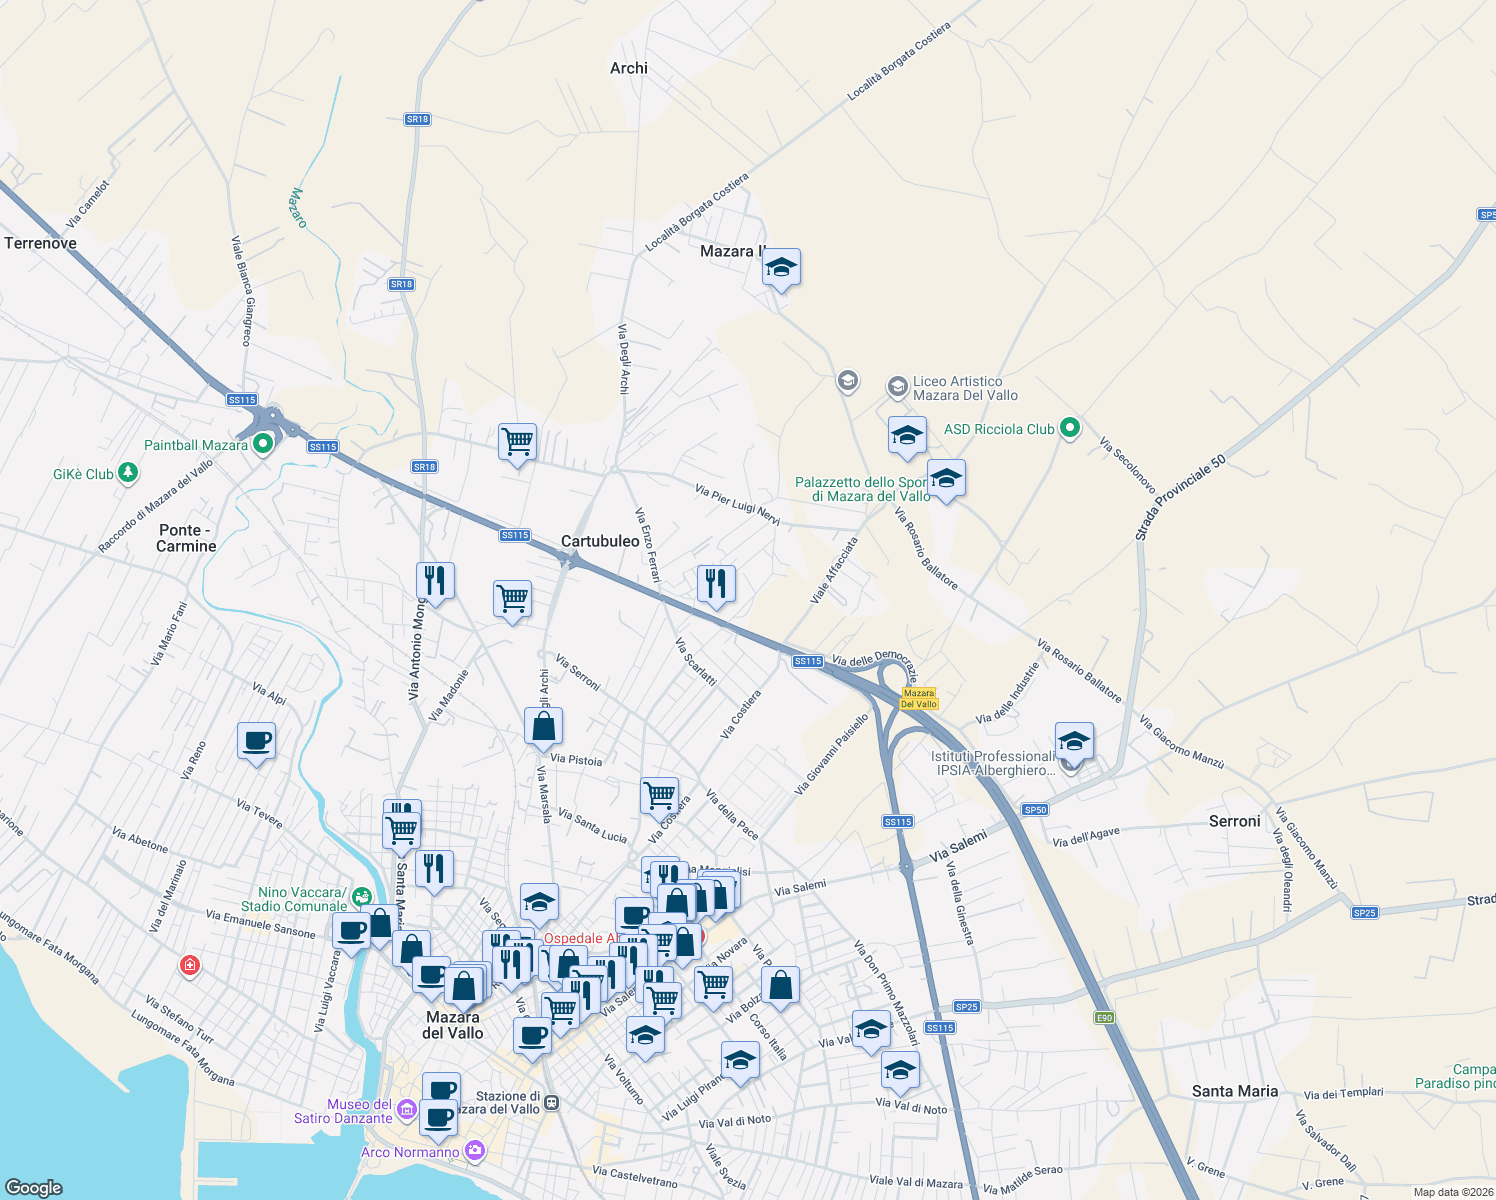Click the cafe marker near Via Alpi
This screenshot has width=1496, height=1200.
click(x=257, y=742)
